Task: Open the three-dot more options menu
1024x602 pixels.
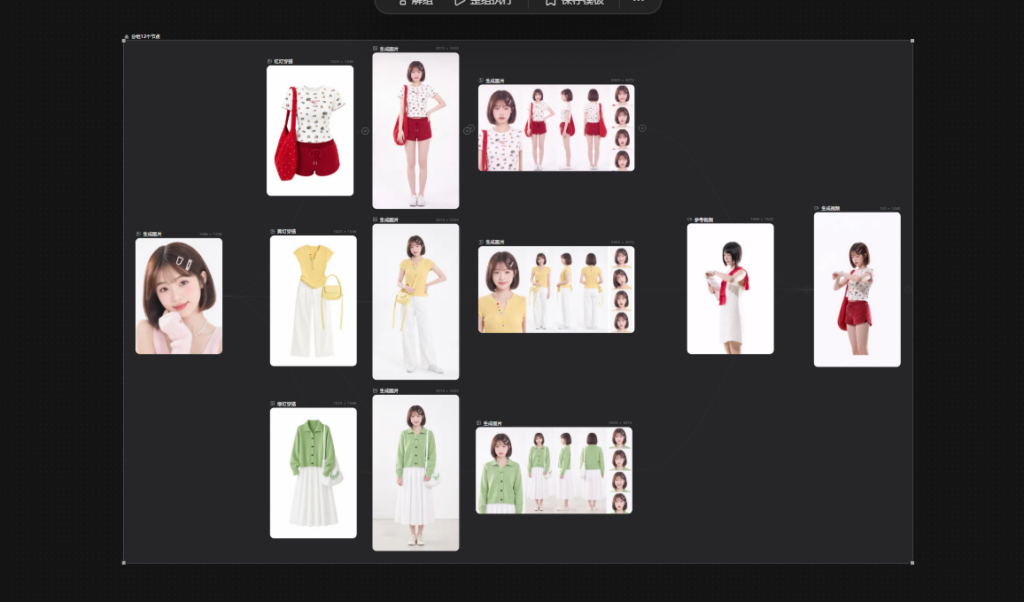Action: pos(639,2)
